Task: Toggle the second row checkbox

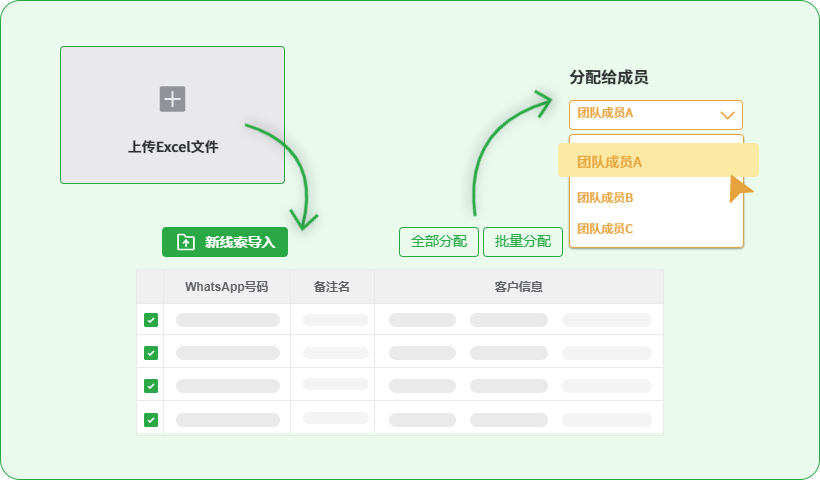Action: [151, 353]
